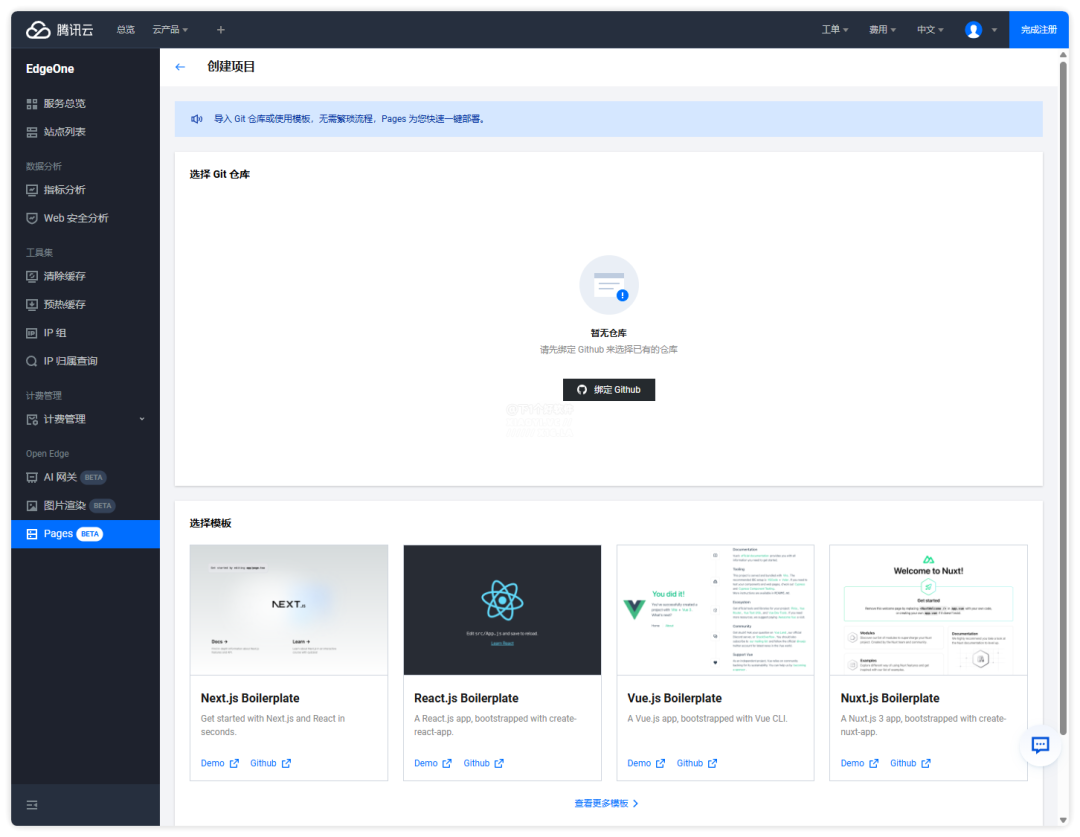The image size is (1080, 837).
Task: Expand the 云产品 dropdown
Action: pos(170,30)
